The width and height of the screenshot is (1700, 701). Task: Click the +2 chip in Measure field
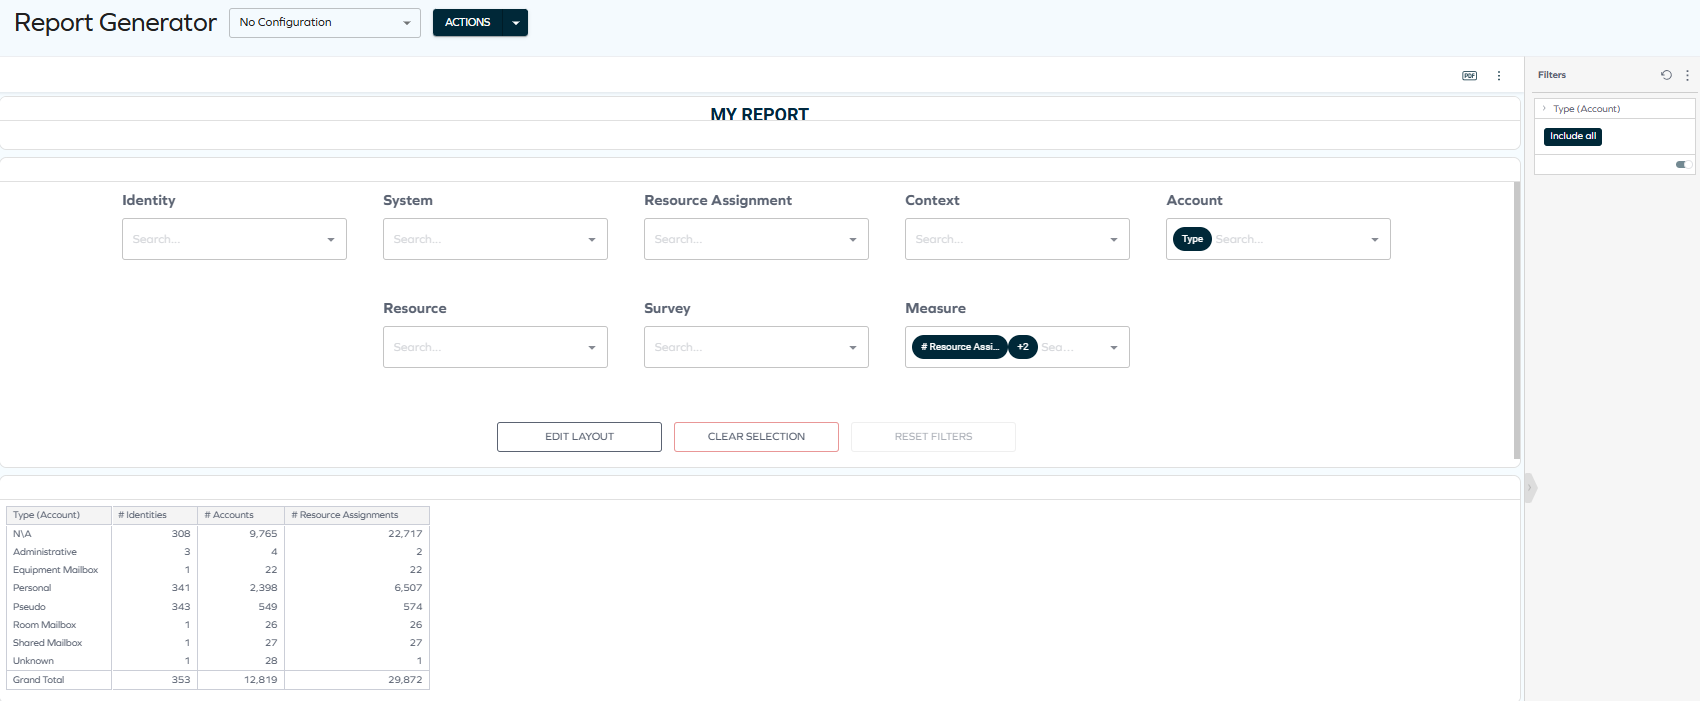click(x=1023, y=347)
